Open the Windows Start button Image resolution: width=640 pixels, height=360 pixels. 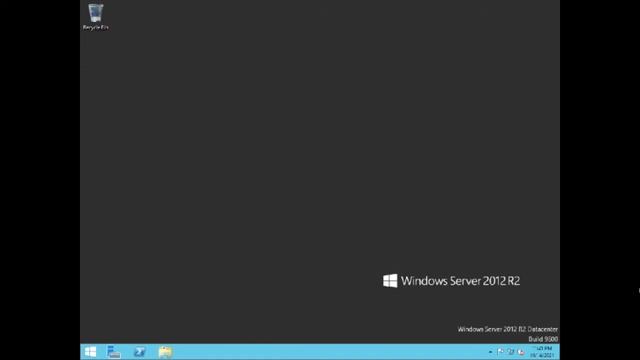tap(91, 352)
